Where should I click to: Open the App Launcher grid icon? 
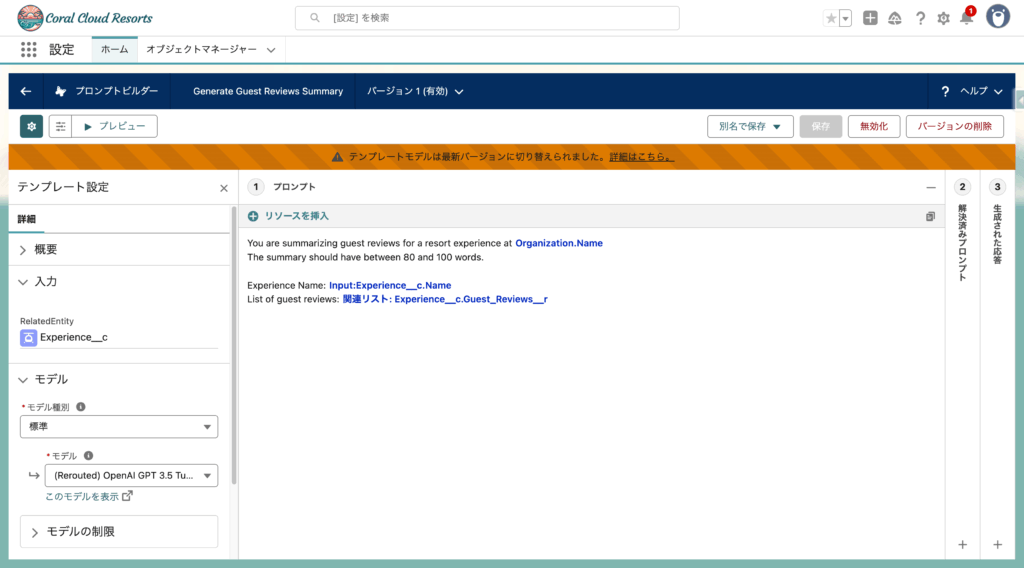29,49
